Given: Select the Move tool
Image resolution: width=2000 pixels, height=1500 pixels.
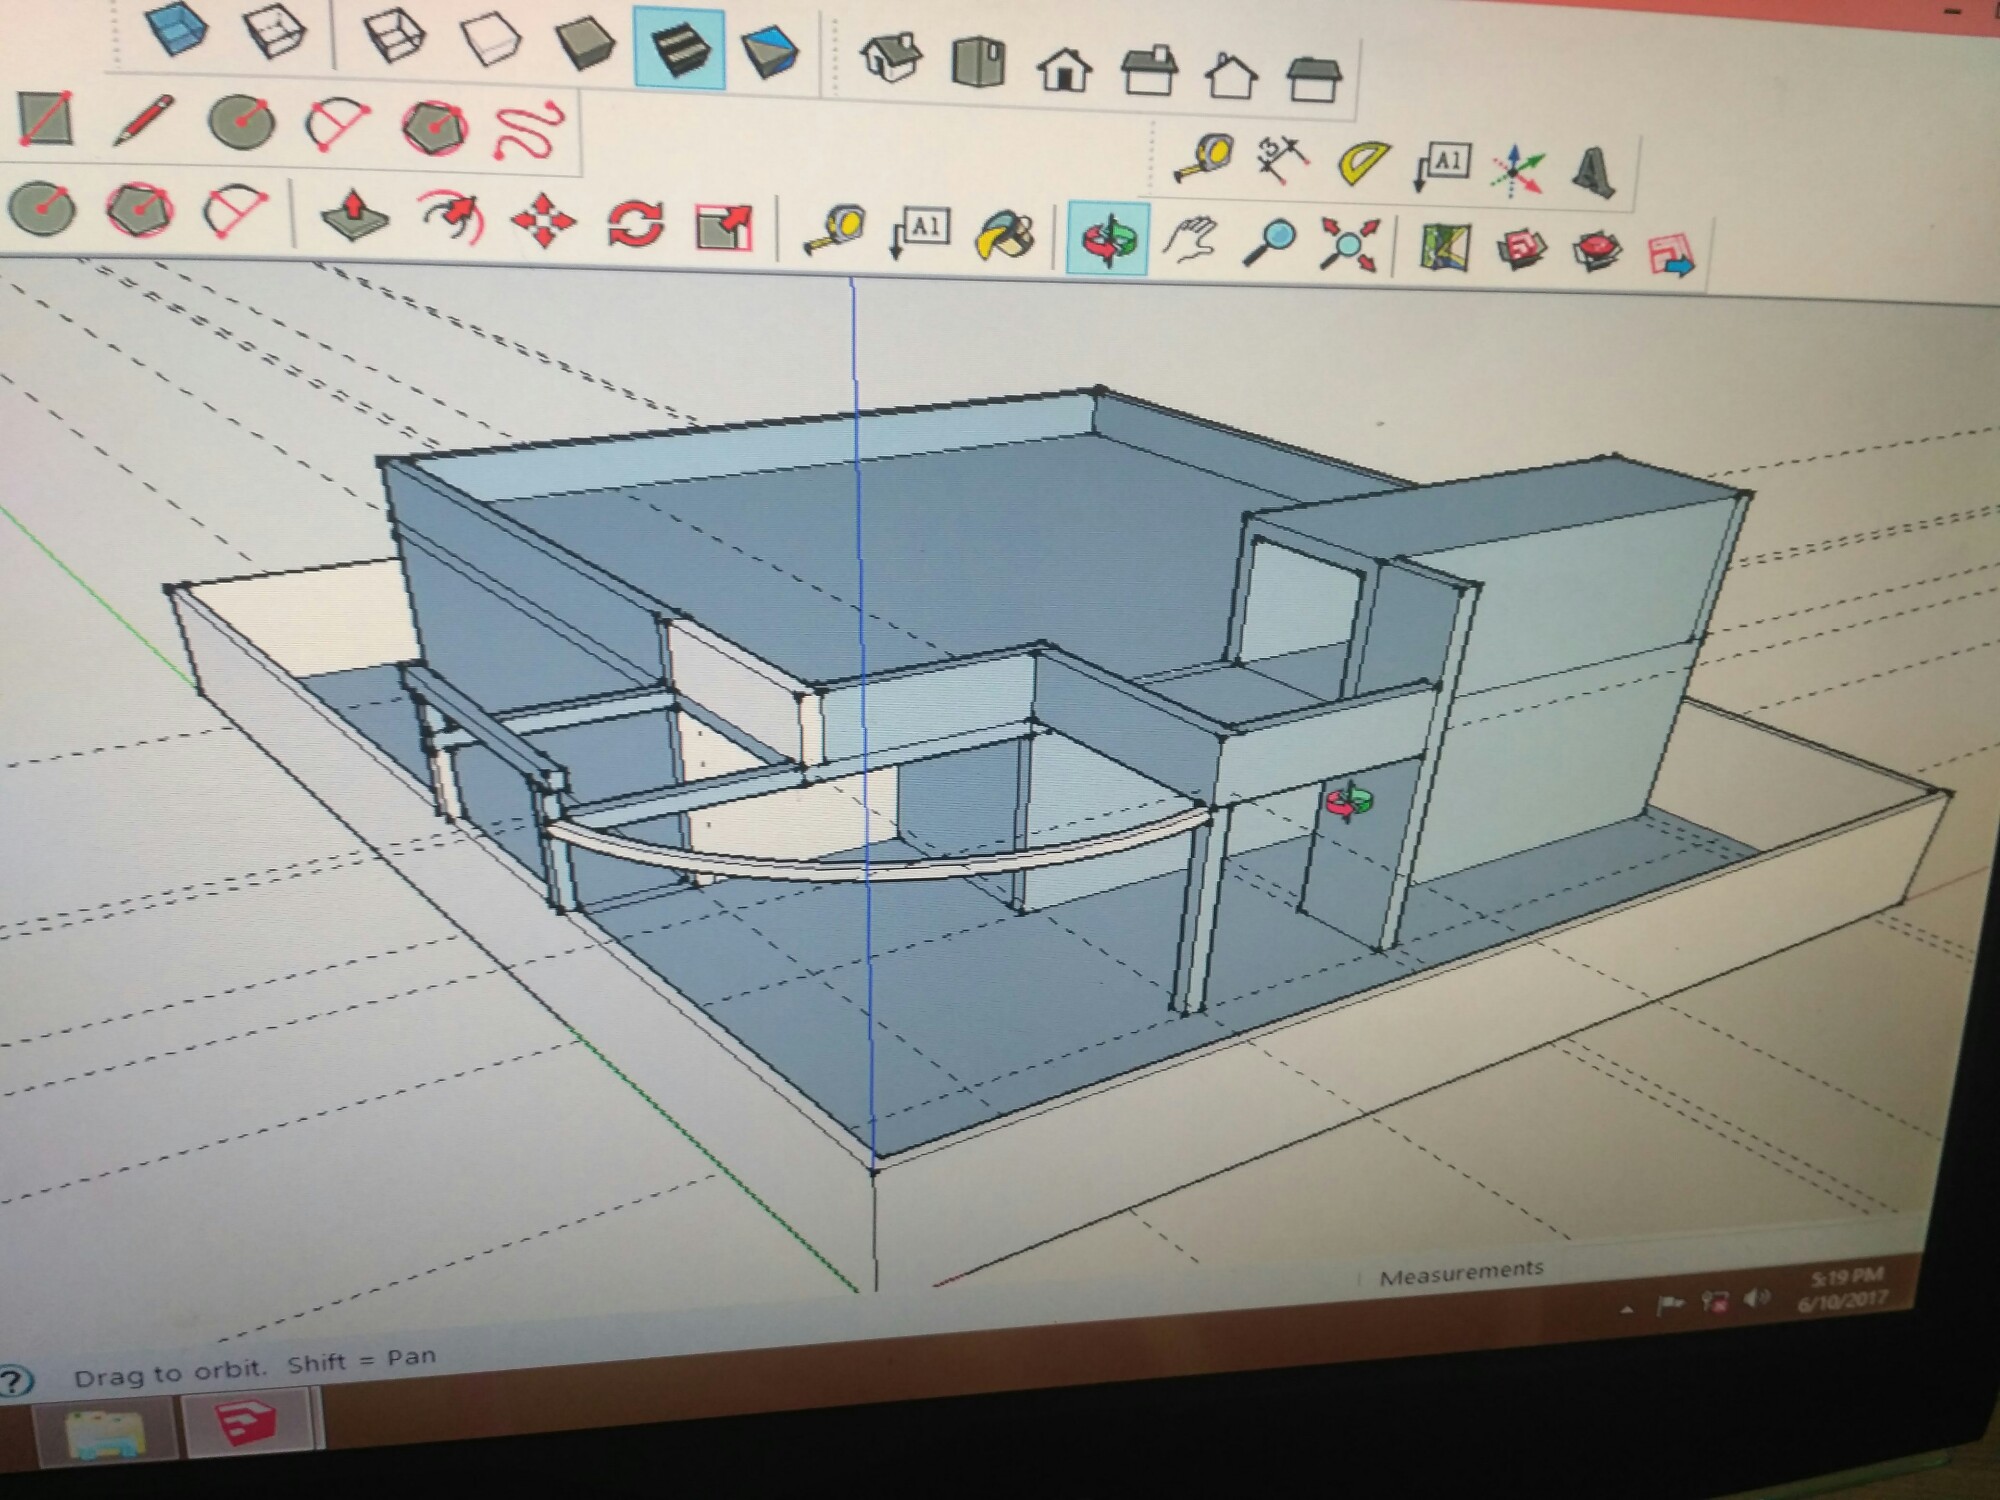Looking at the screenshot, I should tap(543, 220).
